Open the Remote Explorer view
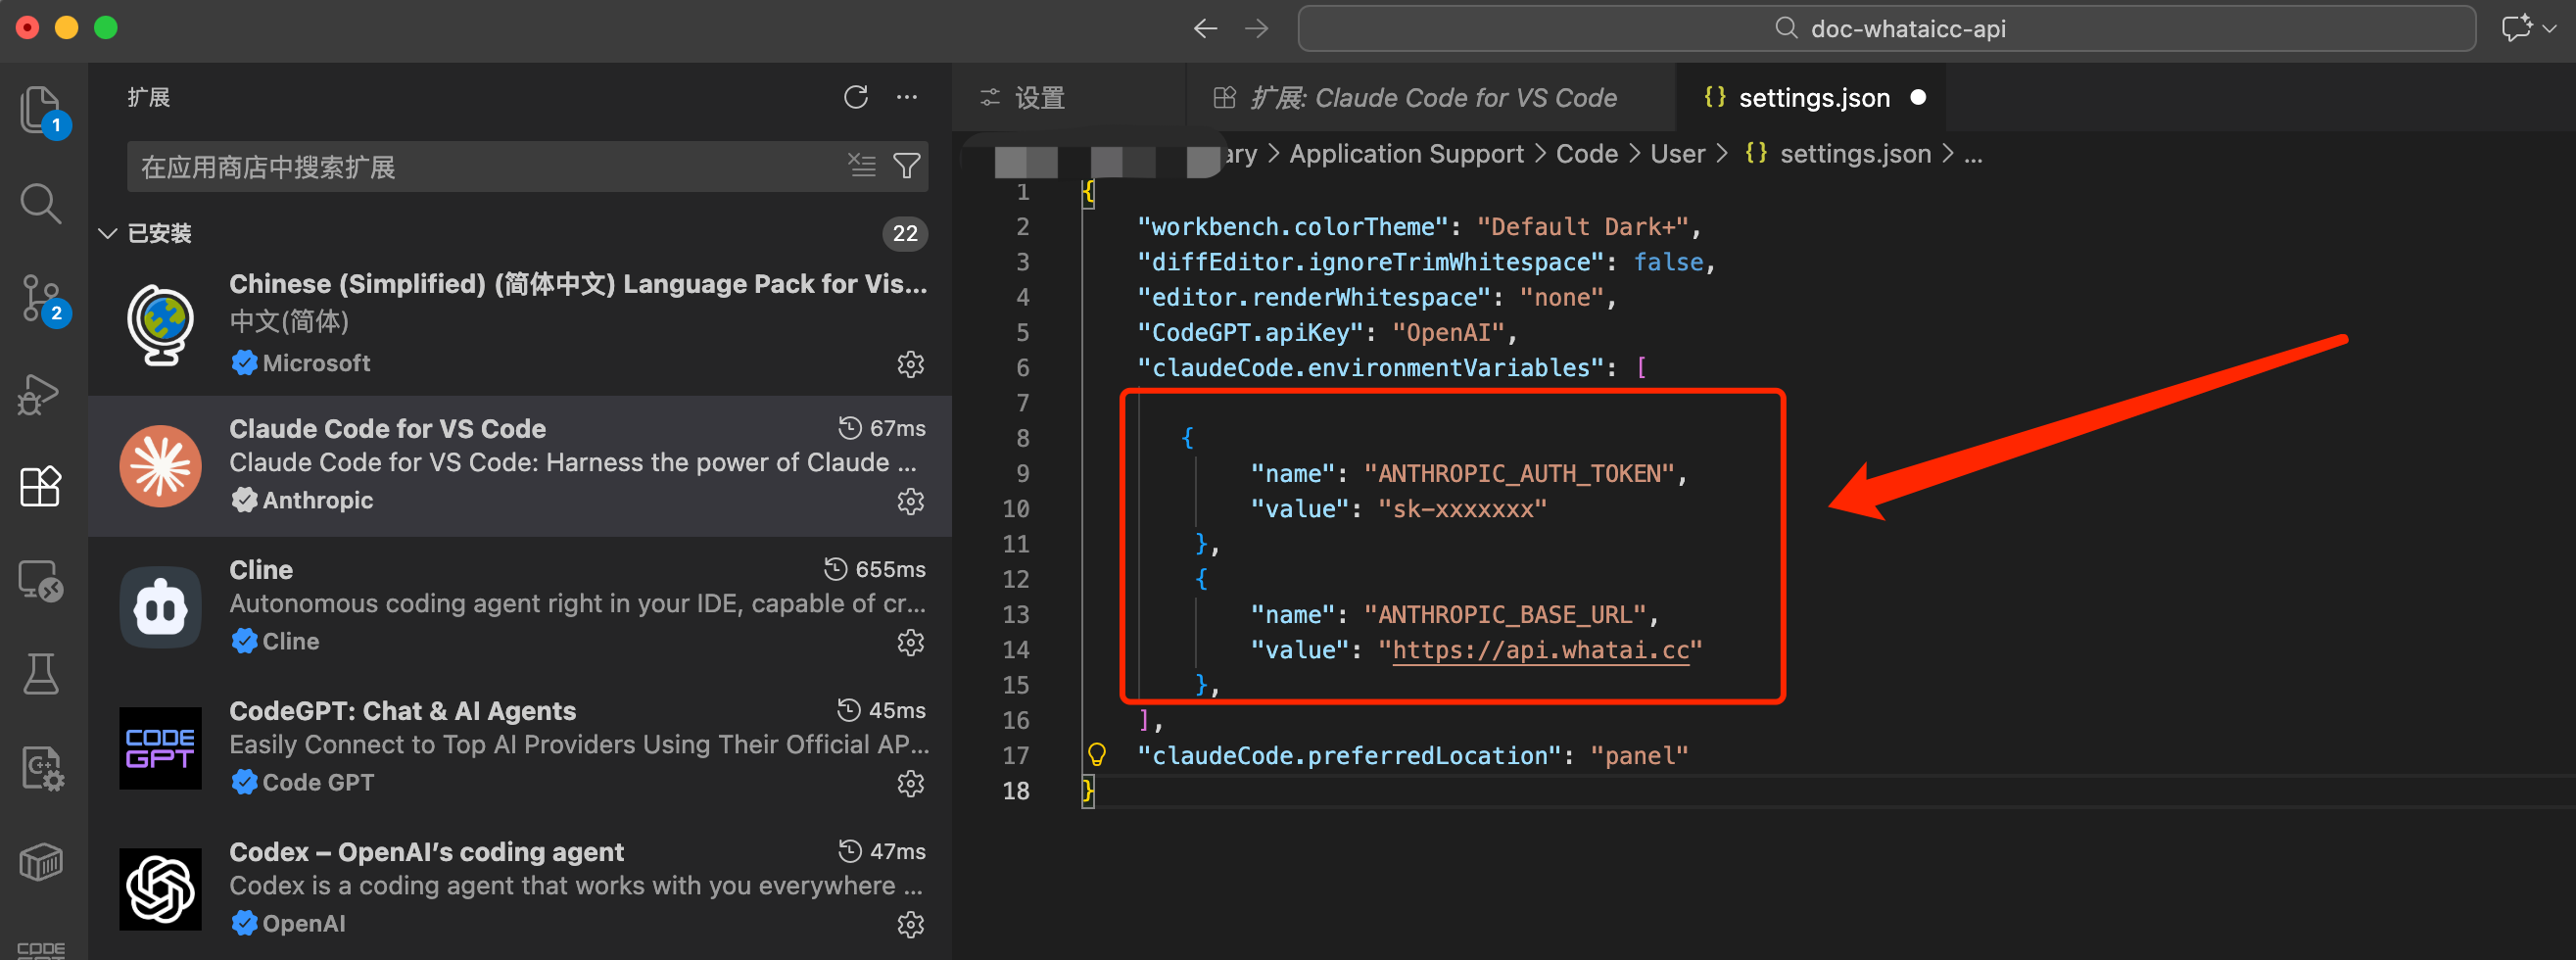Viewport: 2576px width, 960px height. click(40, 579)
